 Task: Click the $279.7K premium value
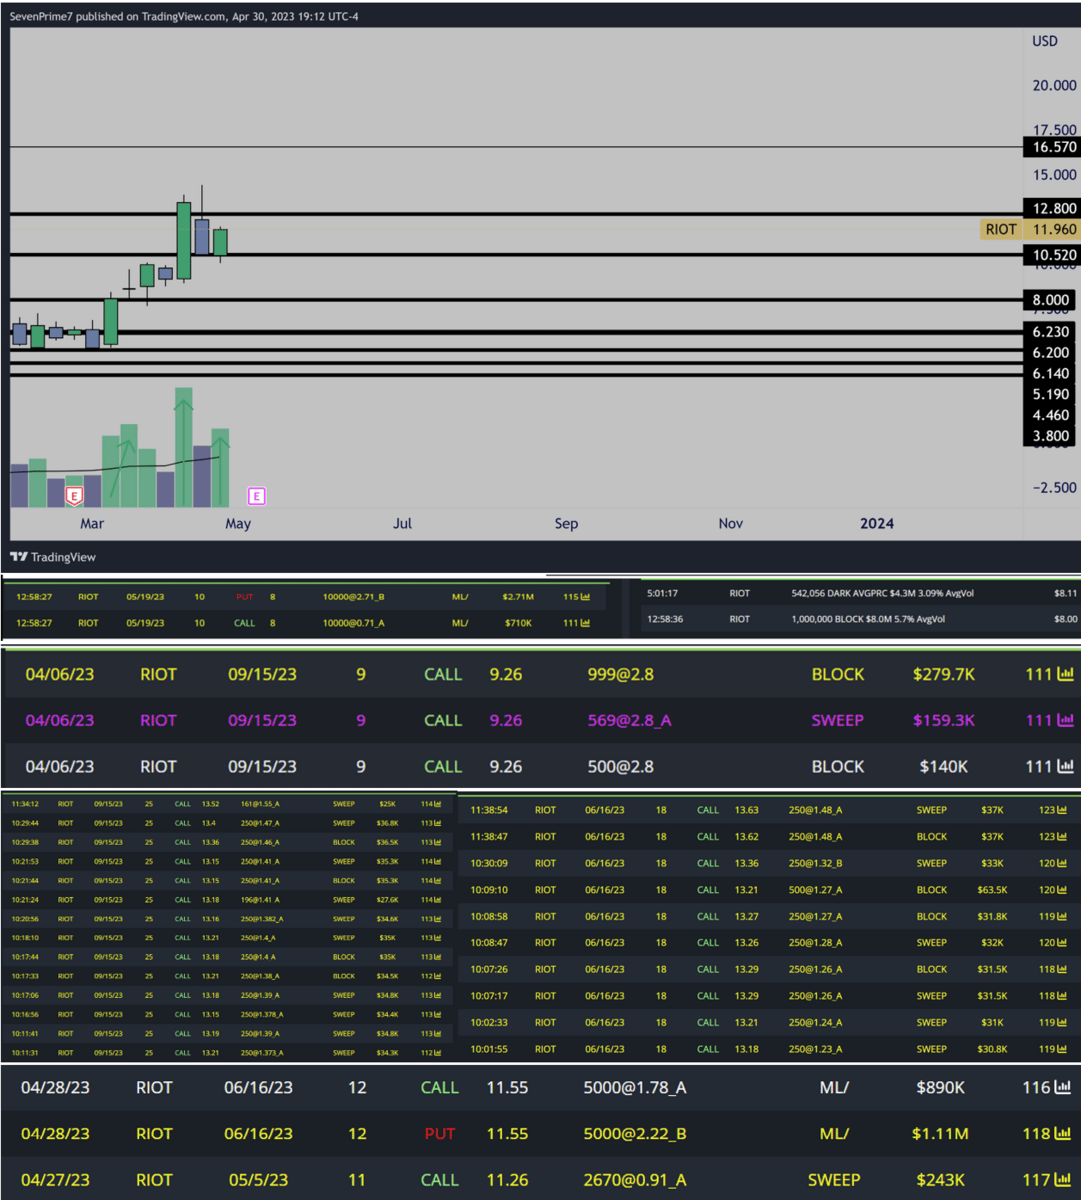coord(943,675)
